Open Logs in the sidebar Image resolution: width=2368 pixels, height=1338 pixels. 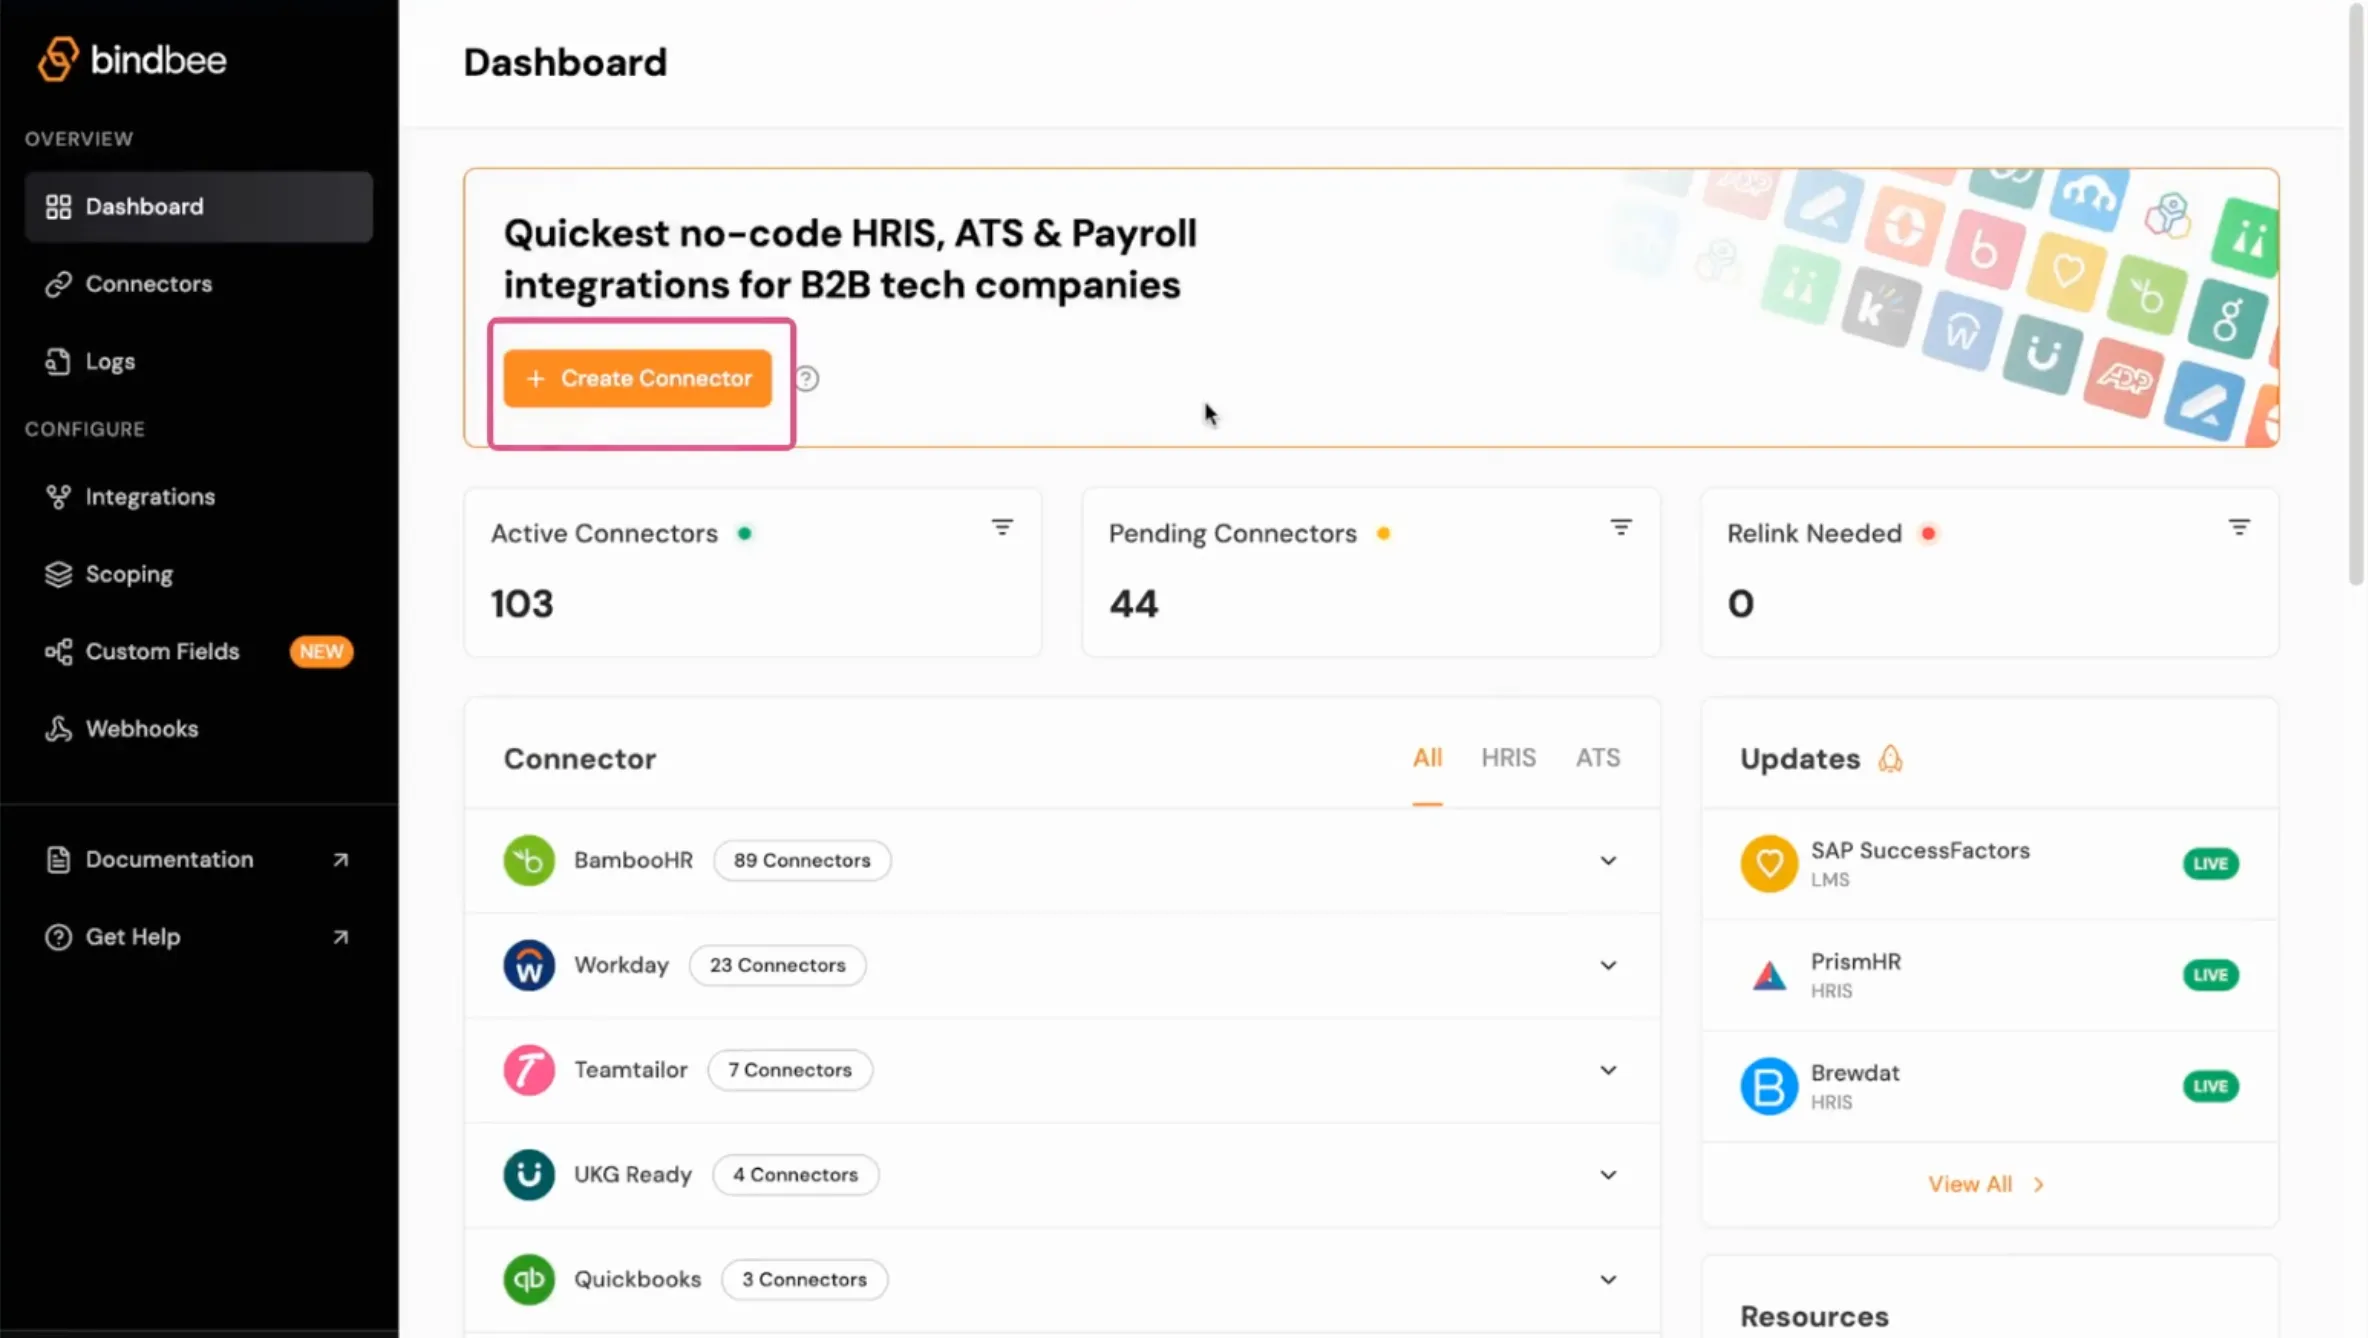(x=199, y=362)
